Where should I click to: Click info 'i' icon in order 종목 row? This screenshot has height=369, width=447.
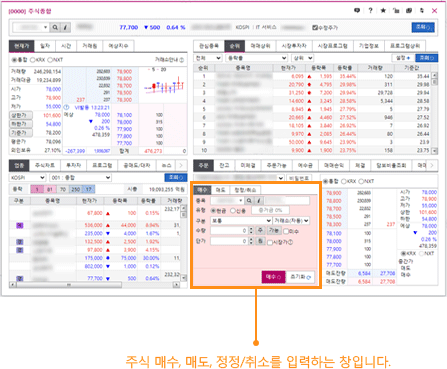point(259,201)
